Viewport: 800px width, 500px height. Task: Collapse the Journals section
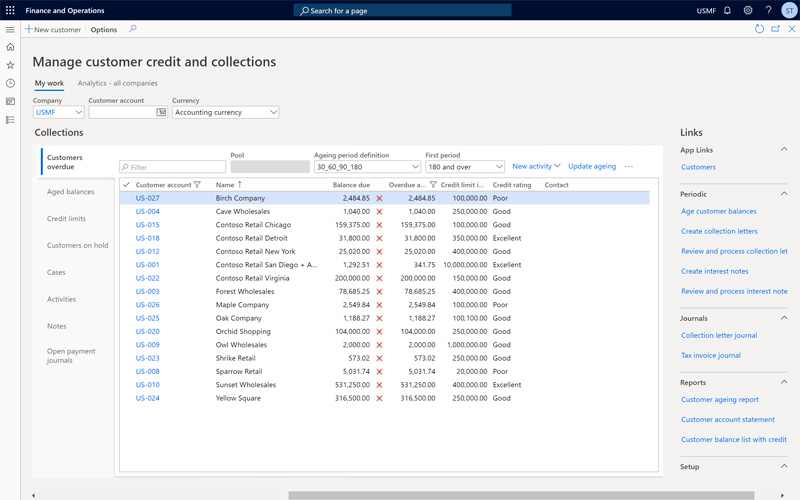(x=784, y=318)
